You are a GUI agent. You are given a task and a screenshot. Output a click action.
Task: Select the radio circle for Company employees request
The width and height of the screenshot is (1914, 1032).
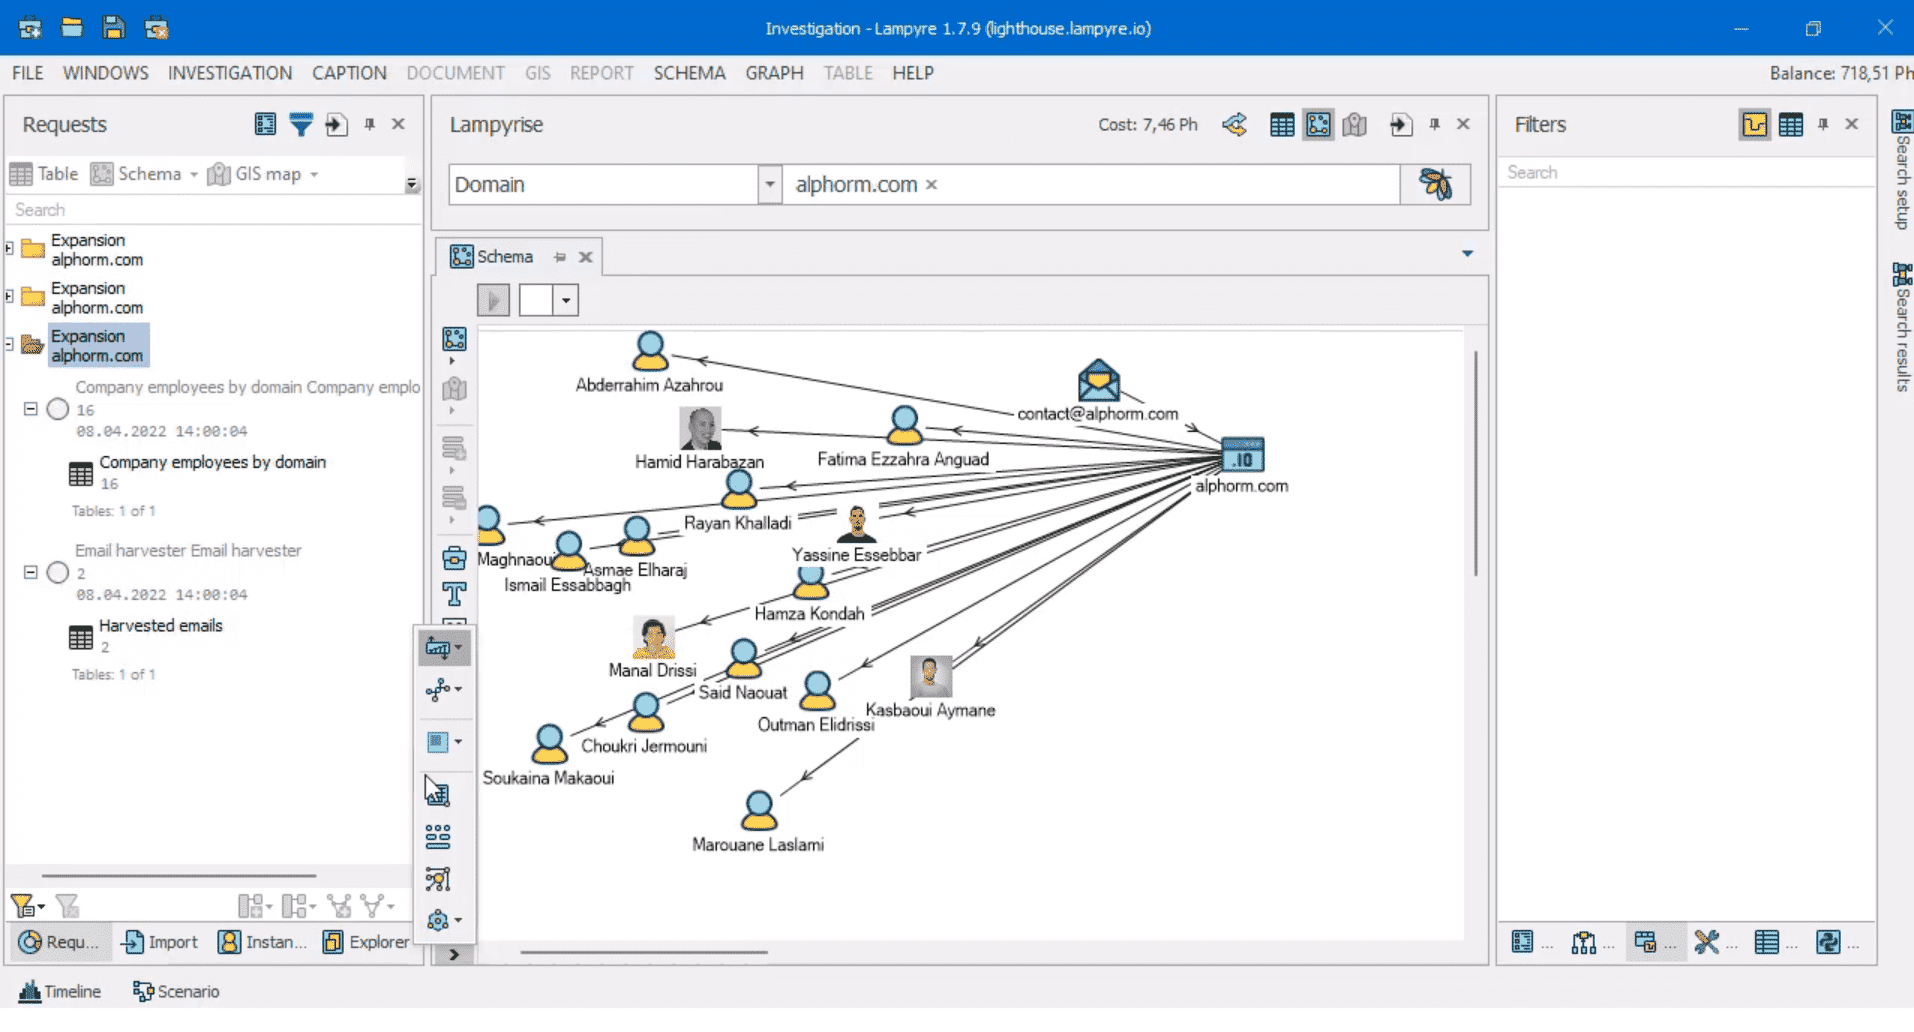58,409
